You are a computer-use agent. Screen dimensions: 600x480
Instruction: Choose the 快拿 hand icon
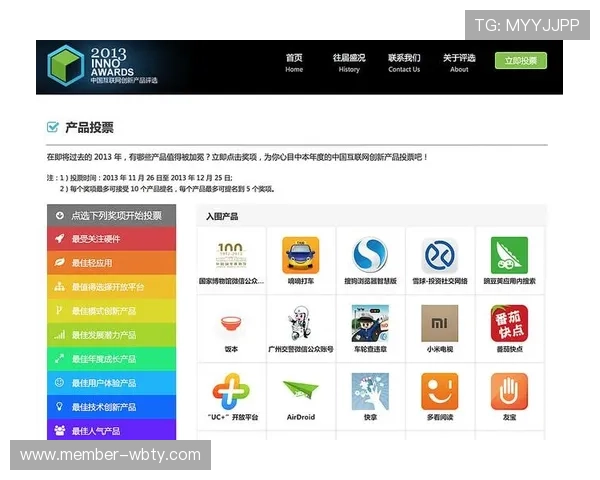tap(370, 391)
